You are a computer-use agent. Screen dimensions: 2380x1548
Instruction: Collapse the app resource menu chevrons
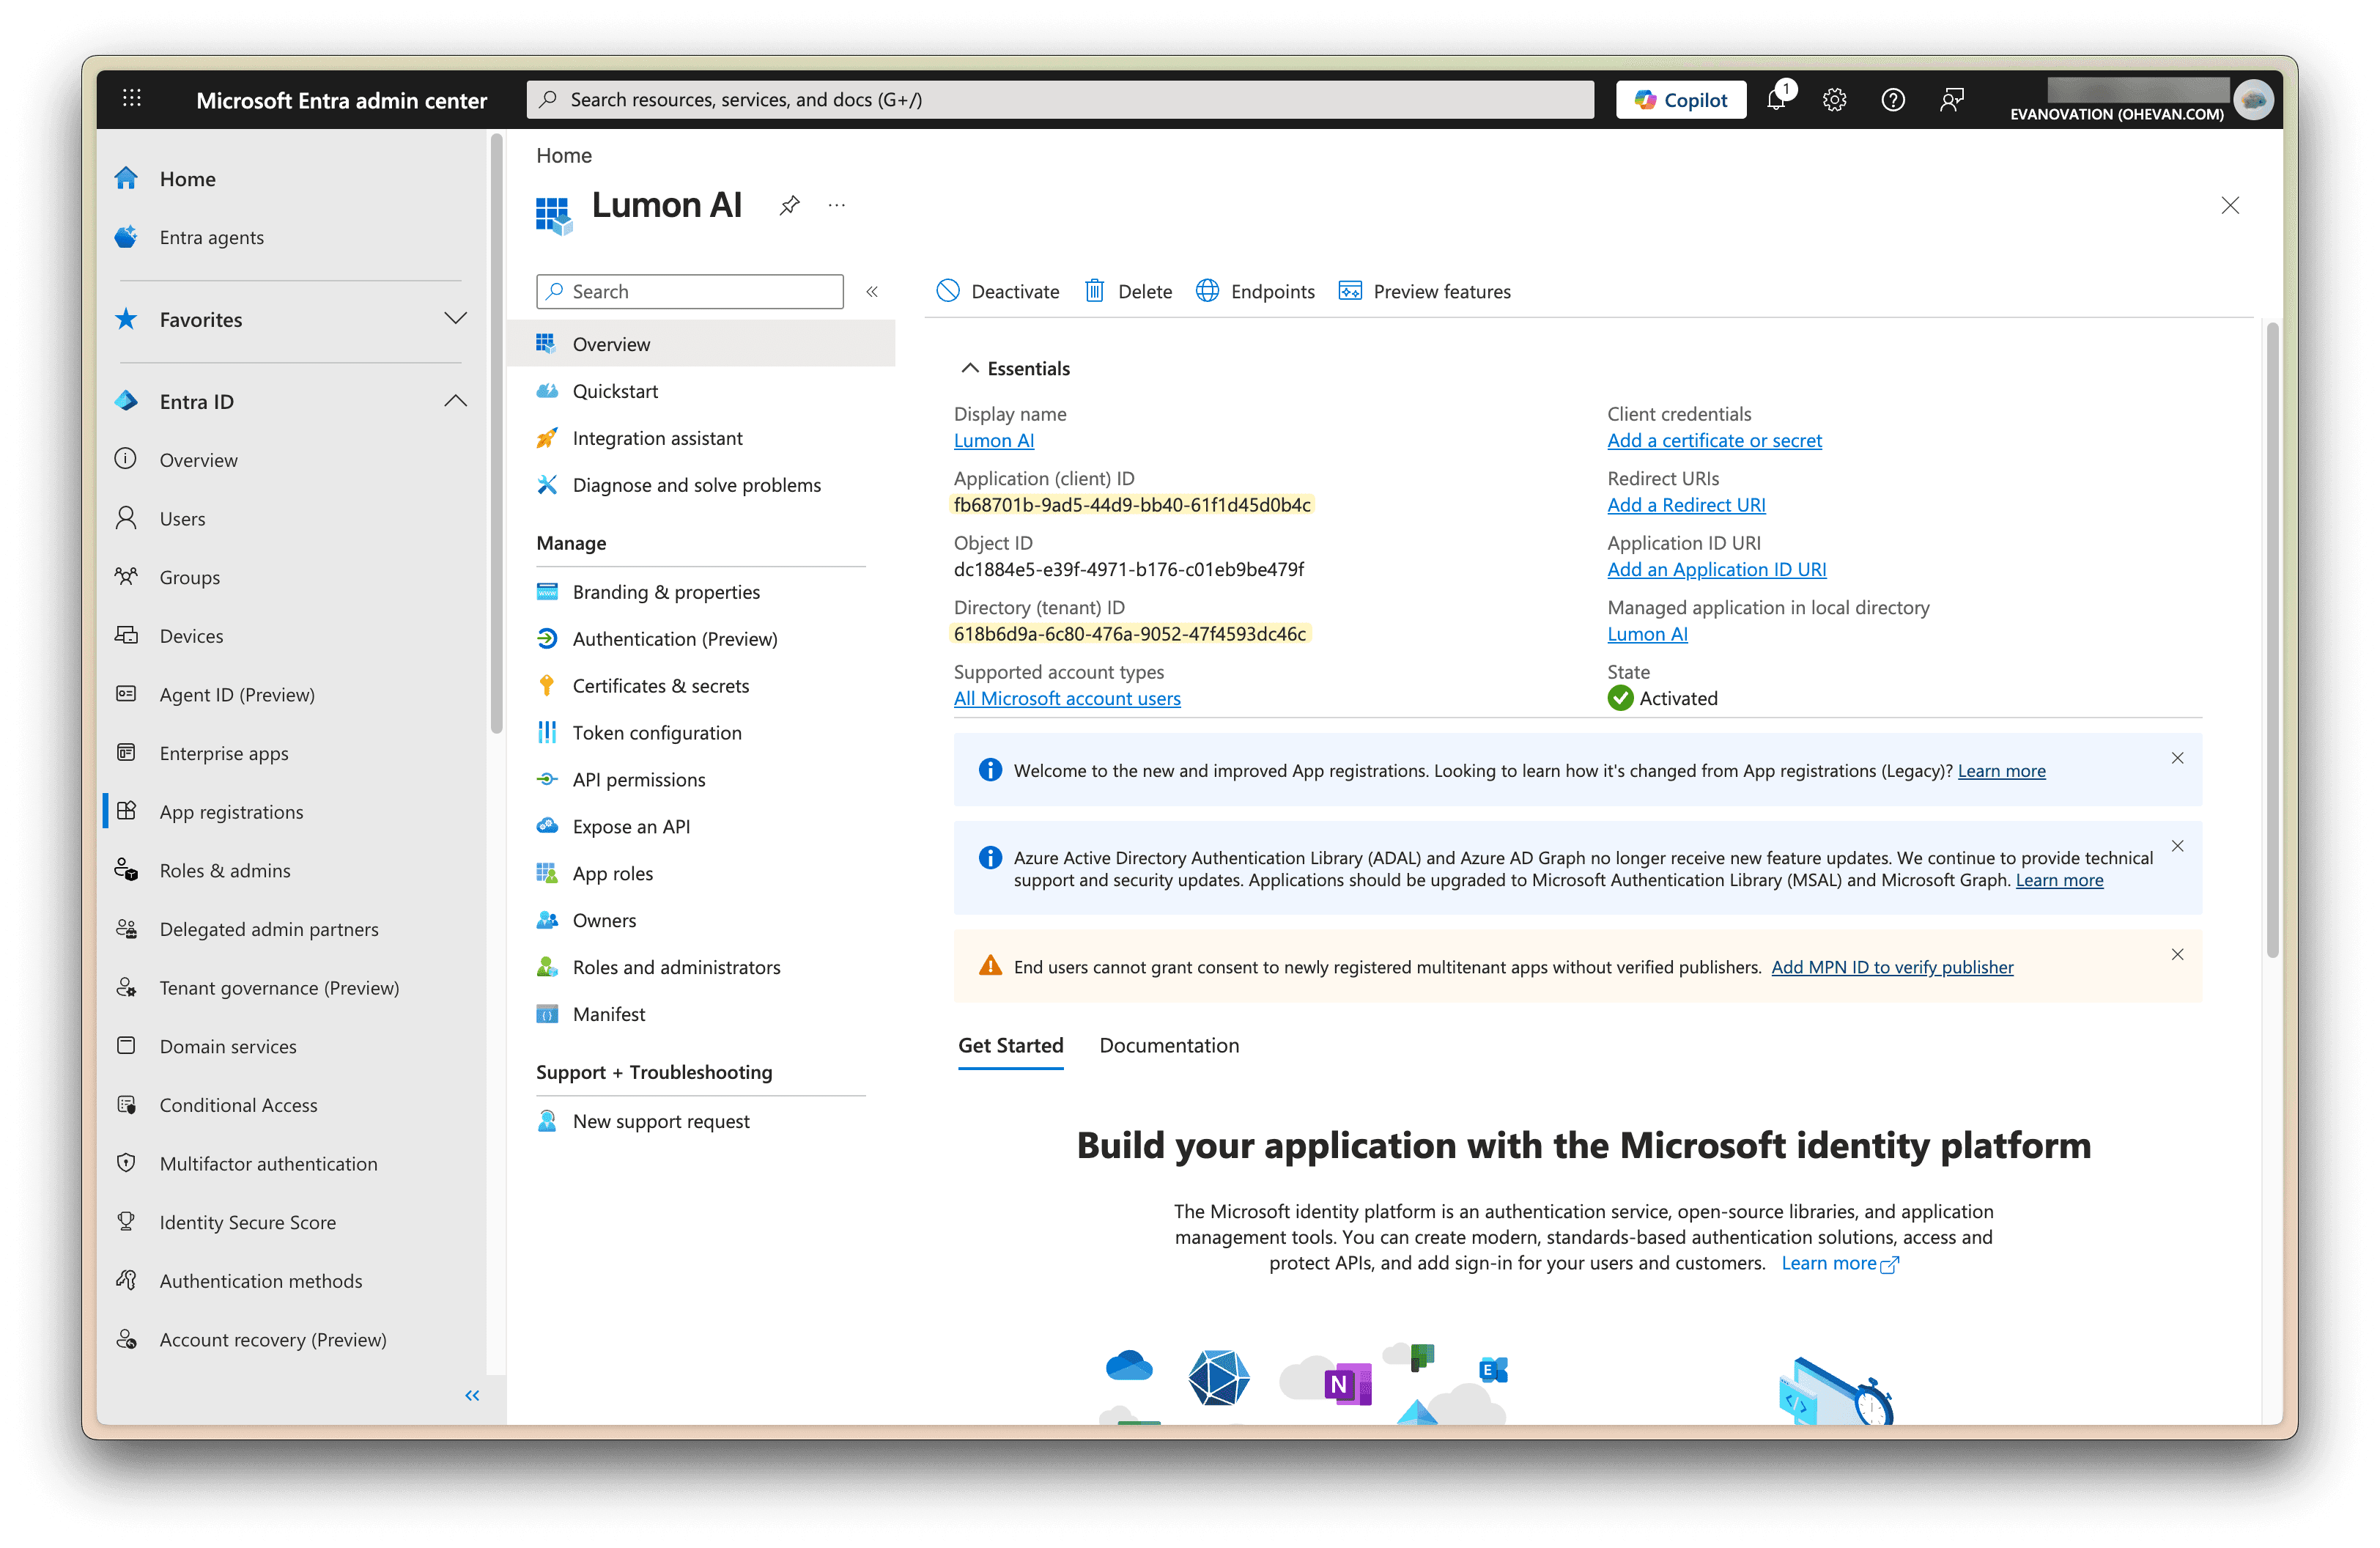(872, 292)
